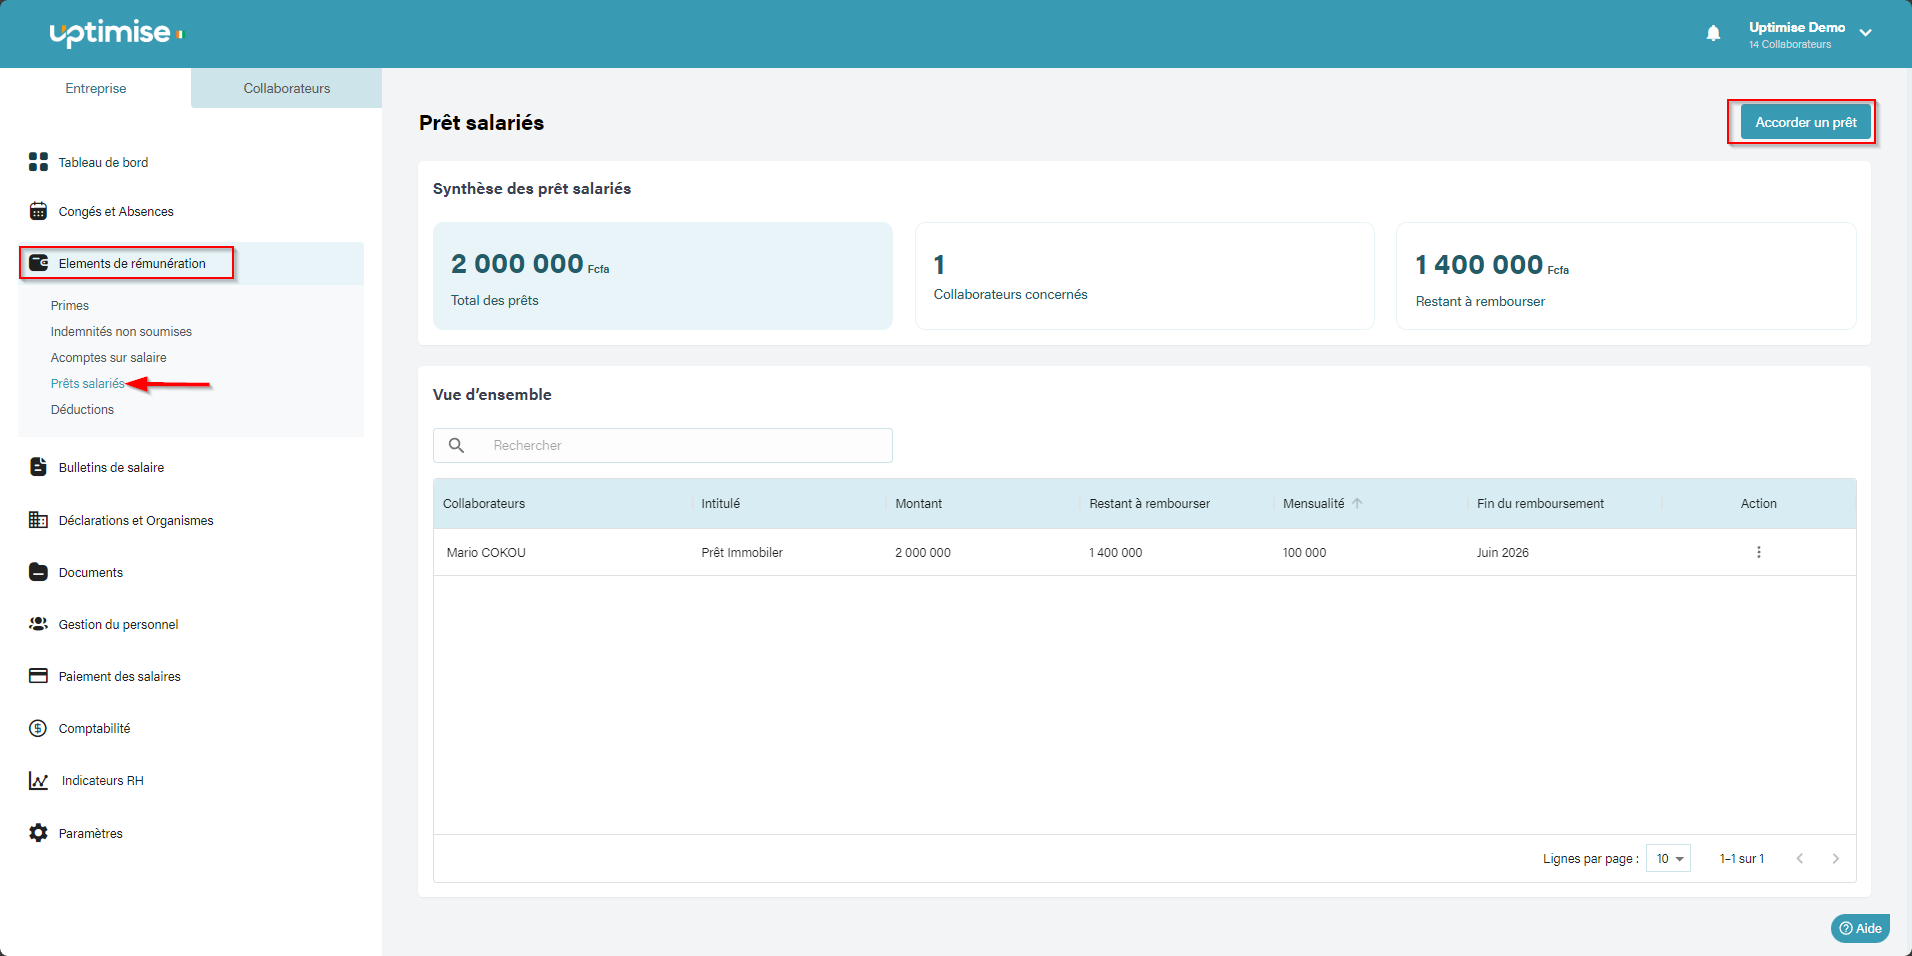The width and height of the screenshot is (1912, 956).
Task: Open the Aide help button
Action: (x=1860, y=928)
